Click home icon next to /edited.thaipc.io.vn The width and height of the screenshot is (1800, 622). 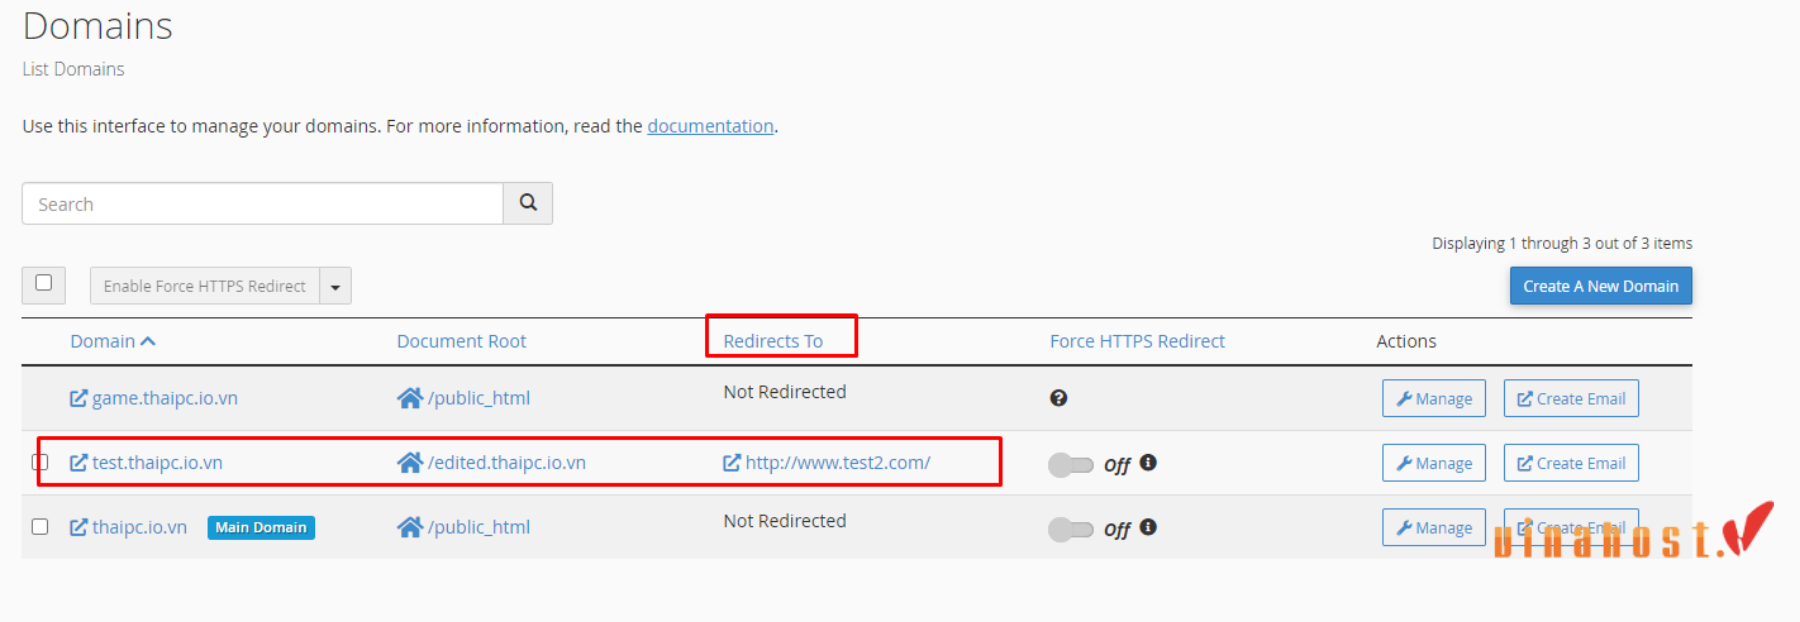[409, 462]
